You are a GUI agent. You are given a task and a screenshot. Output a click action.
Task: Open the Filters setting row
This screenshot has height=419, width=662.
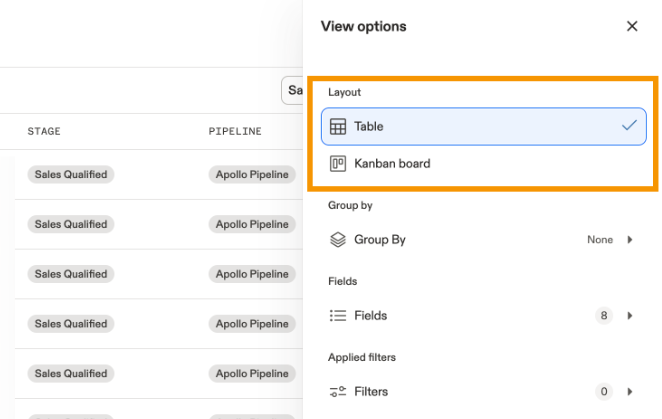pos(483,392)
